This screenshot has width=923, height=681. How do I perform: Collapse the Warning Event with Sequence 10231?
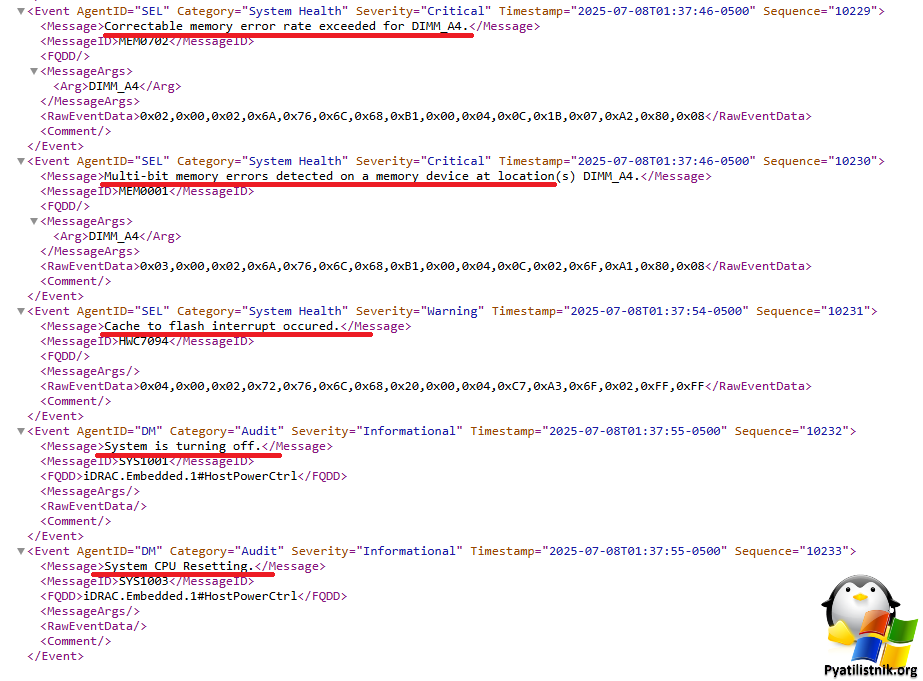(x=21, y=311)
